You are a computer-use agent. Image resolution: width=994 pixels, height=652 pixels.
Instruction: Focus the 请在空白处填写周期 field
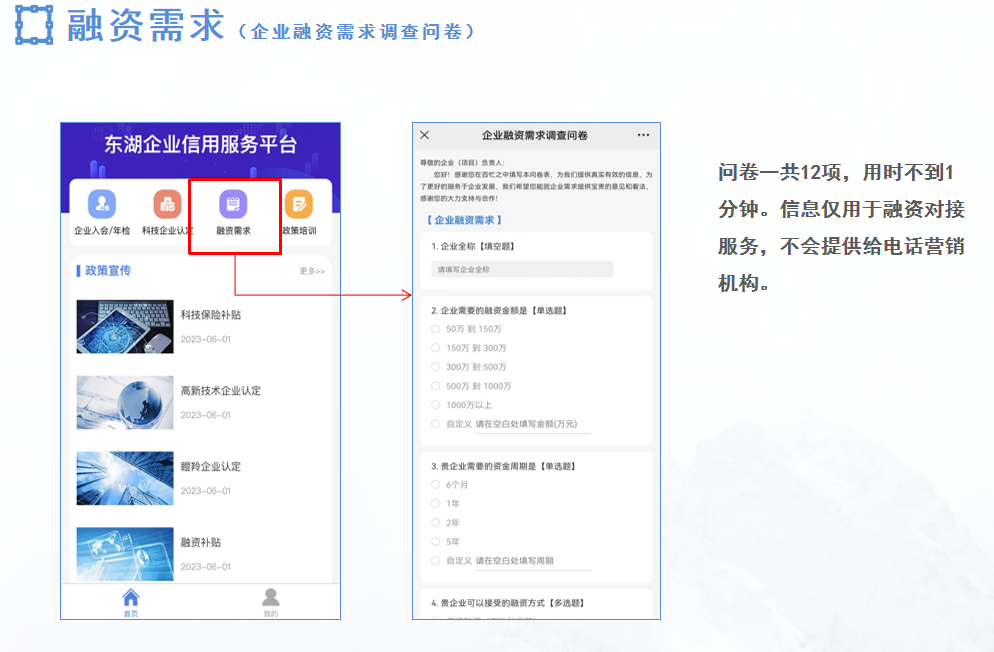point(532,561)
